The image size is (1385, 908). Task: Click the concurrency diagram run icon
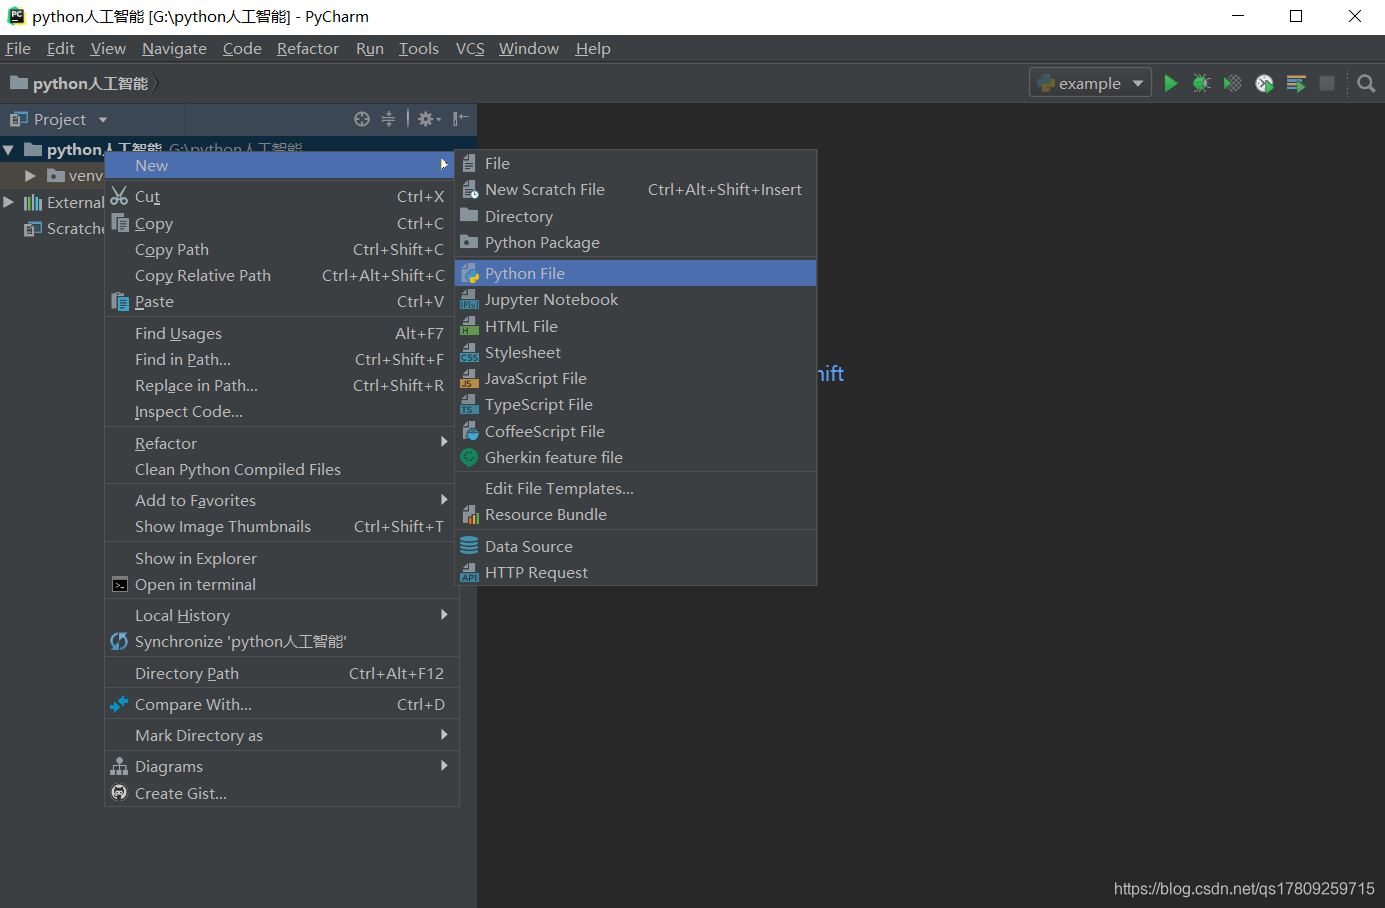(x=1296, y=83)
